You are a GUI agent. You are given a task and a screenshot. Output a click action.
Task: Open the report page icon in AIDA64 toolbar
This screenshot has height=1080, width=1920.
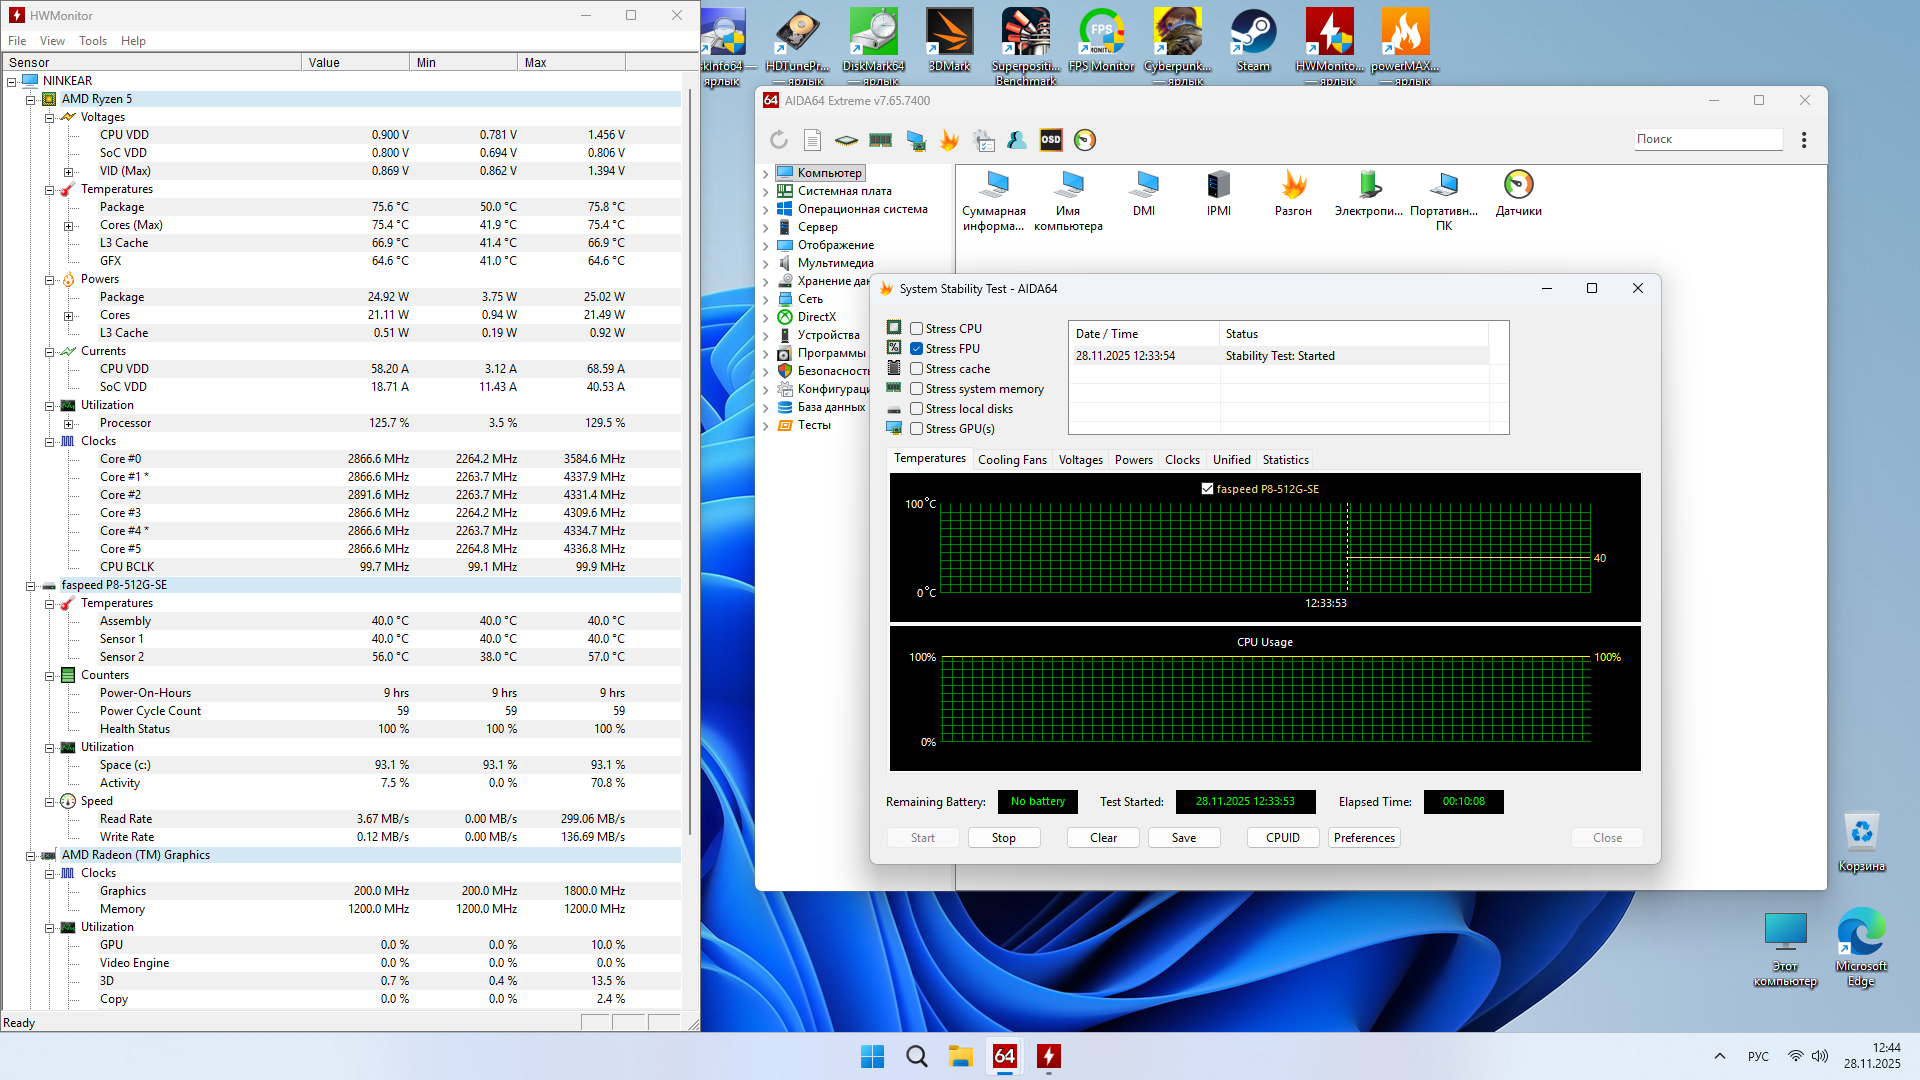812,140
